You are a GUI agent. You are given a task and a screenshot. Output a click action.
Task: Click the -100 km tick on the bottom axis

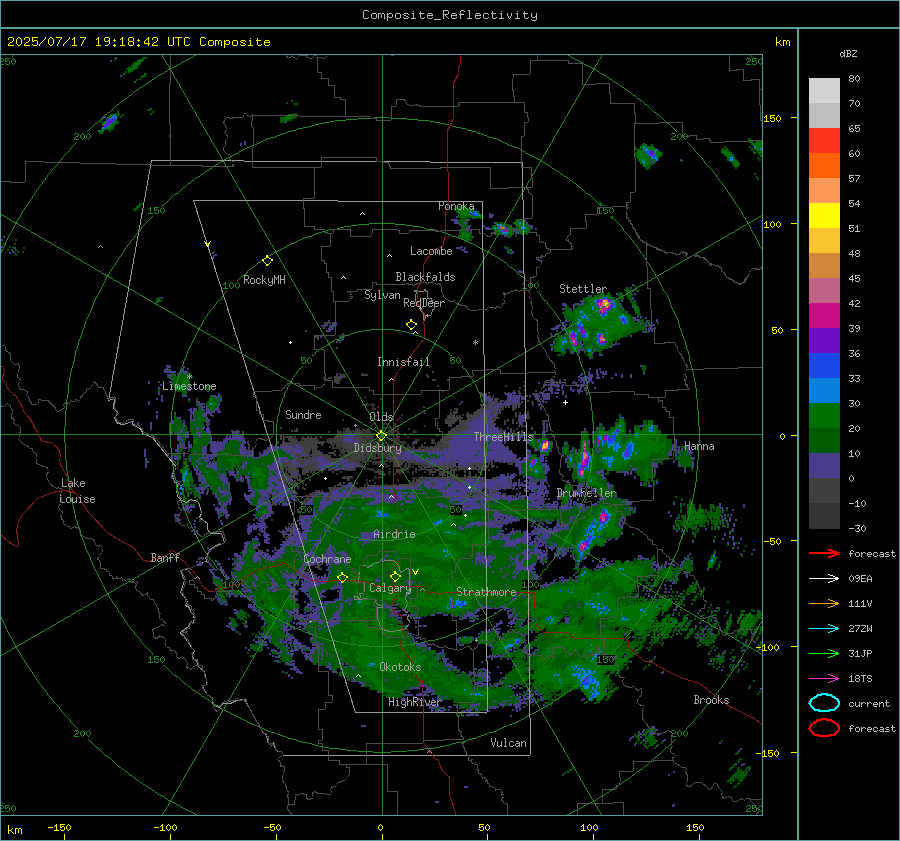(165, 827)
